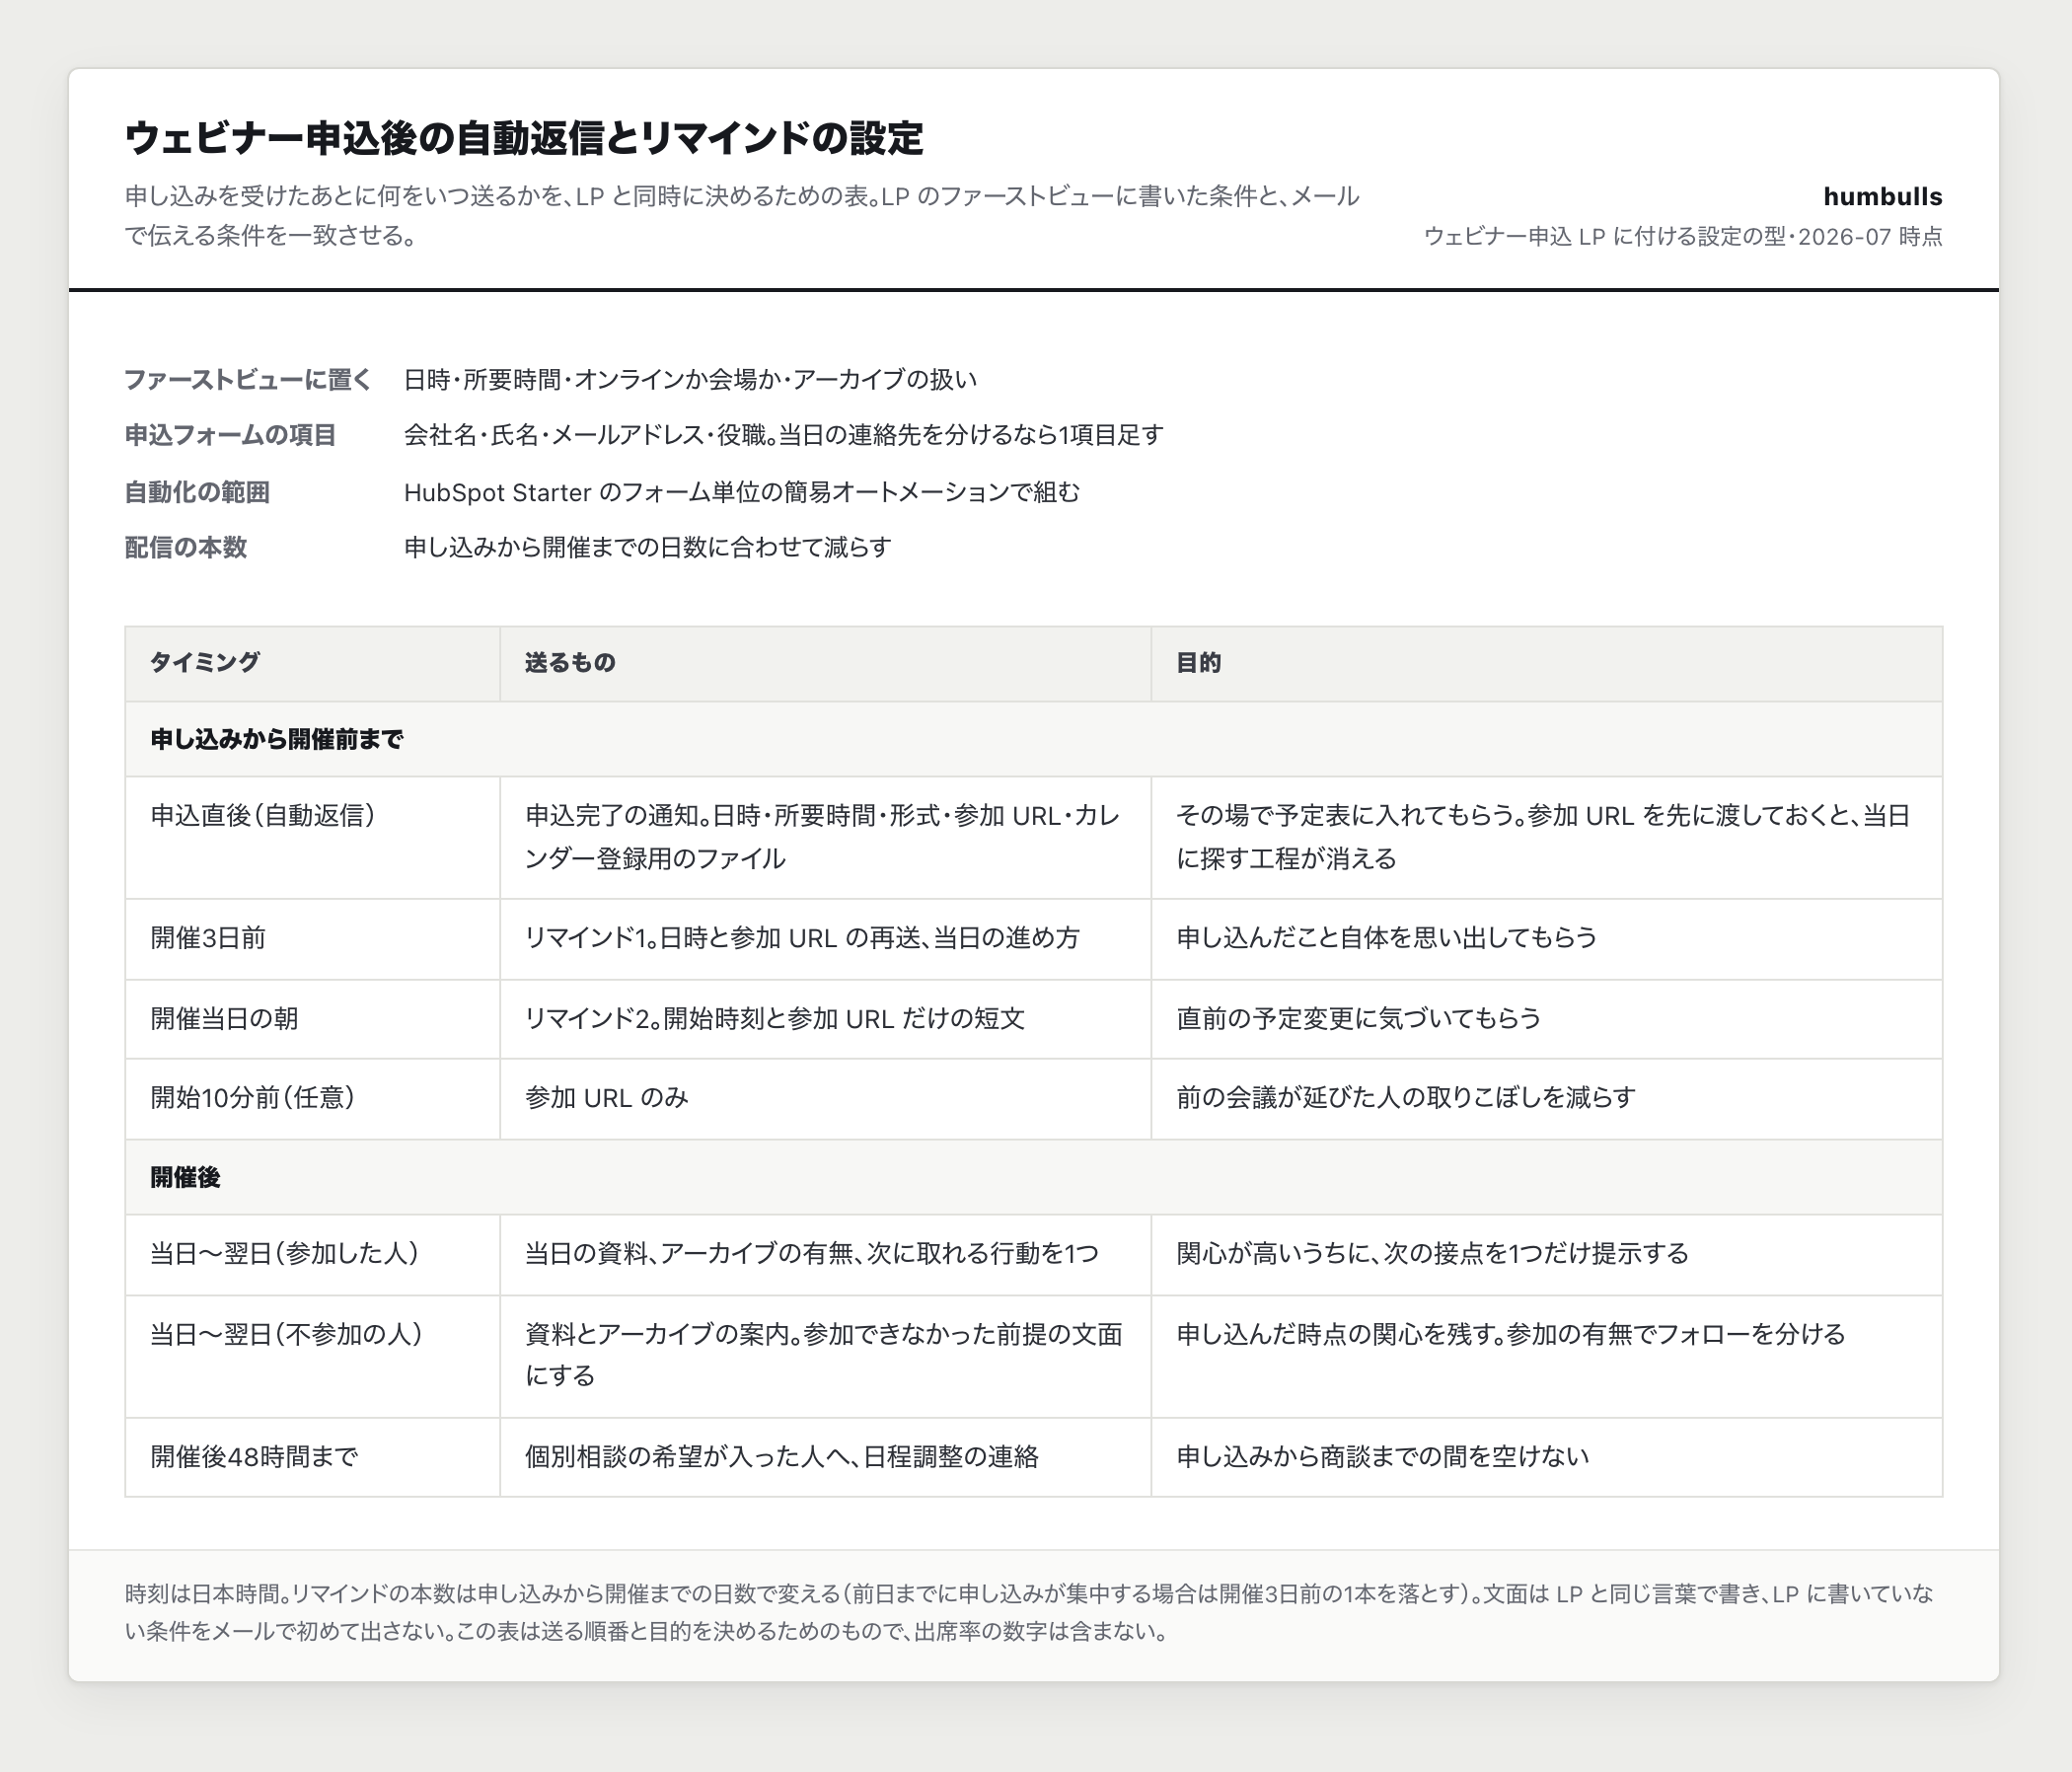
Task: Click the cell 直前の予定変更に気づいてもらう
Action: click(1547, 1019)
